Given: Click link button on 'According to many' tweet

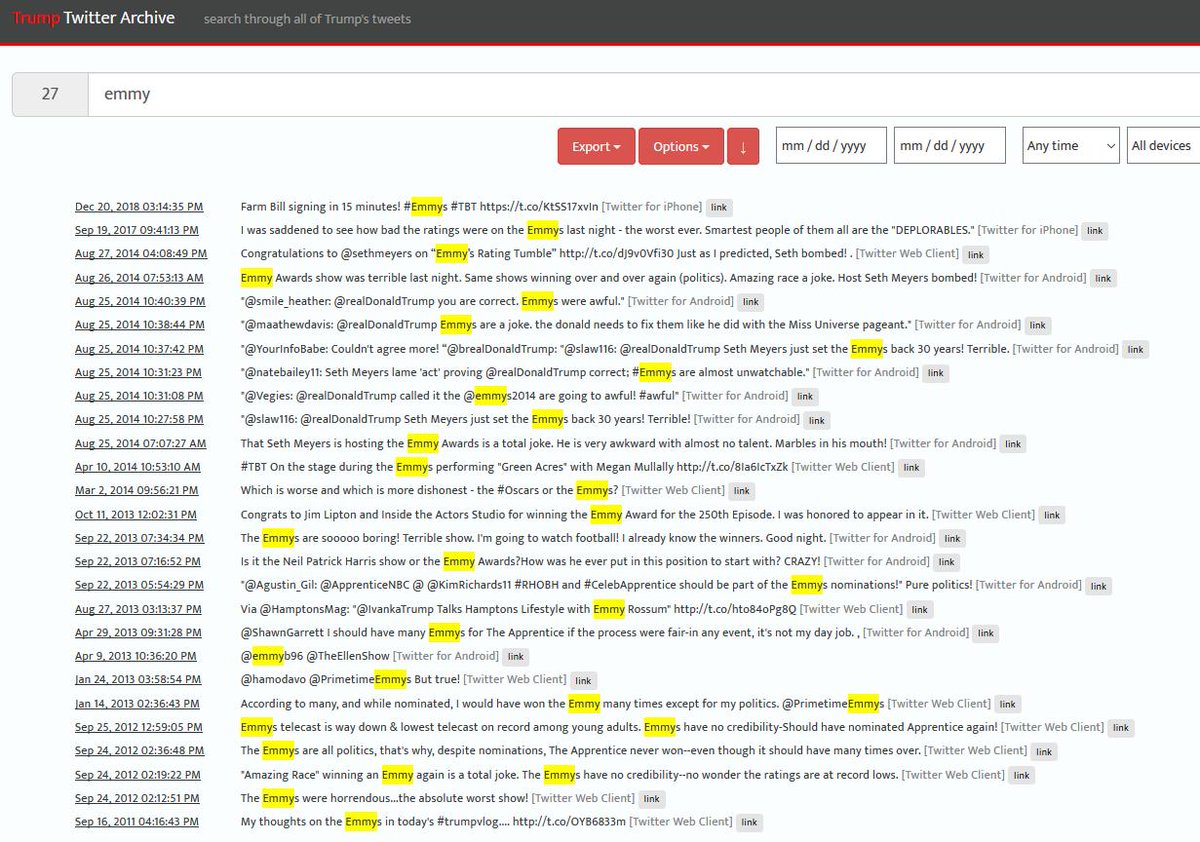Looking at the screenshot, I should pos(1008,705).
